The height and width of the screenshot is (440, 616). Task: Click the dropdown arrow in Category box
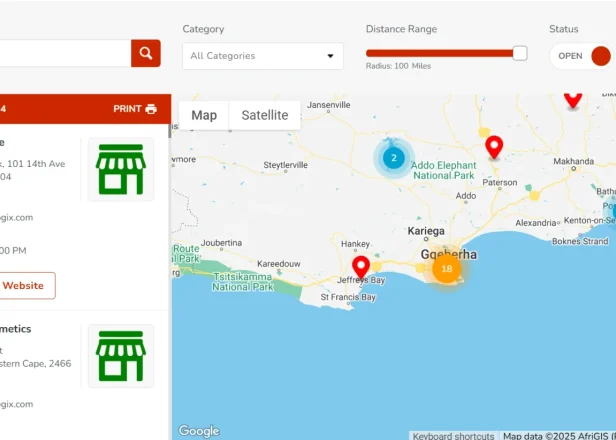[330, 56]
